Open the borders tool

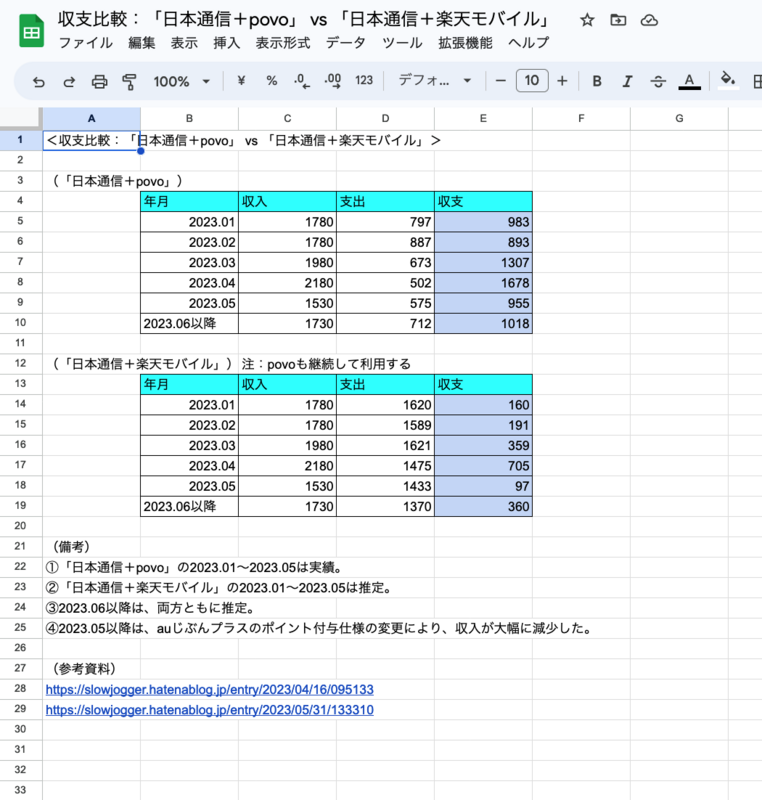[x=757, y=81]
